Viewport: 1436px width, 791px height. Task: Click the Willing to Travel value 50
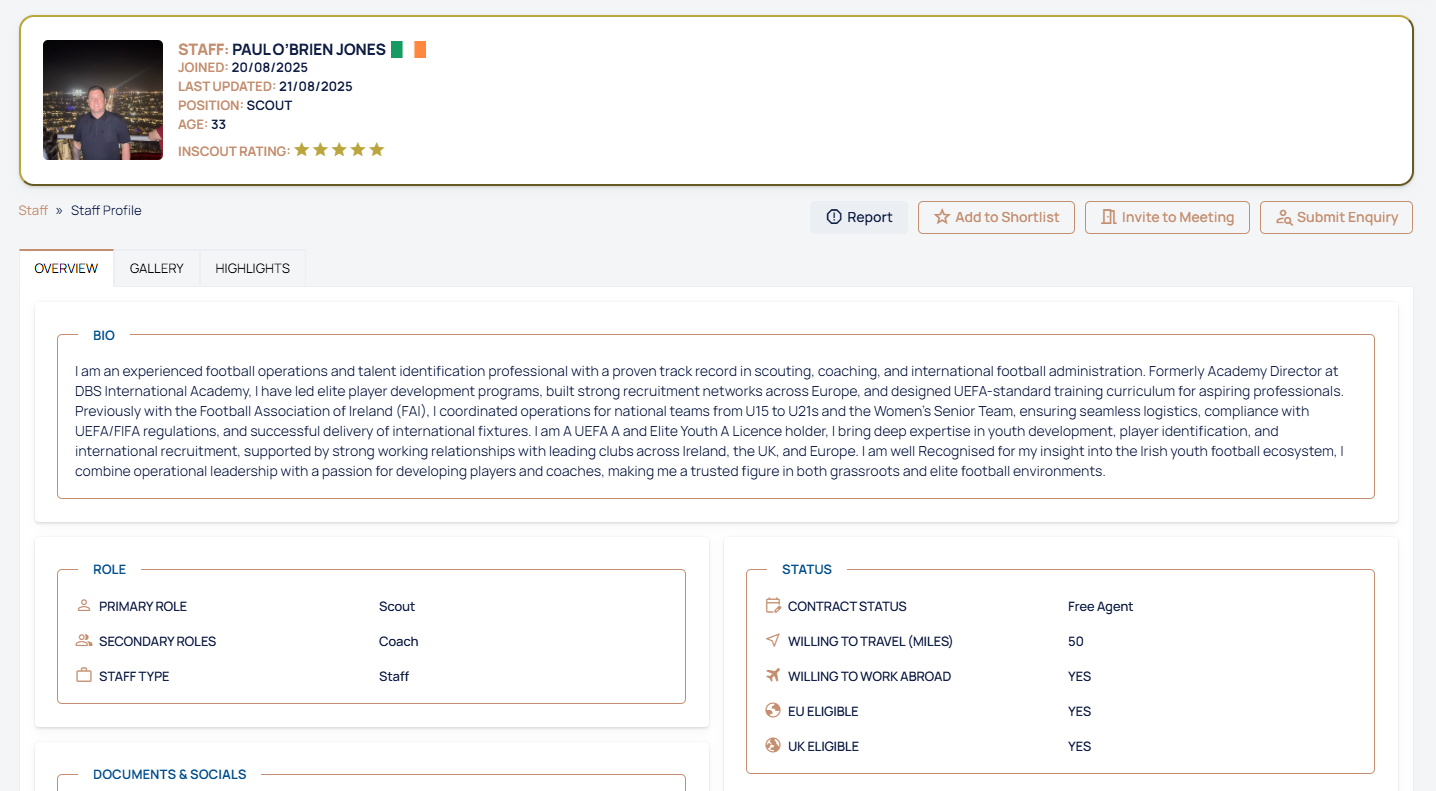pyautogui.click(x=1076, y=641)
